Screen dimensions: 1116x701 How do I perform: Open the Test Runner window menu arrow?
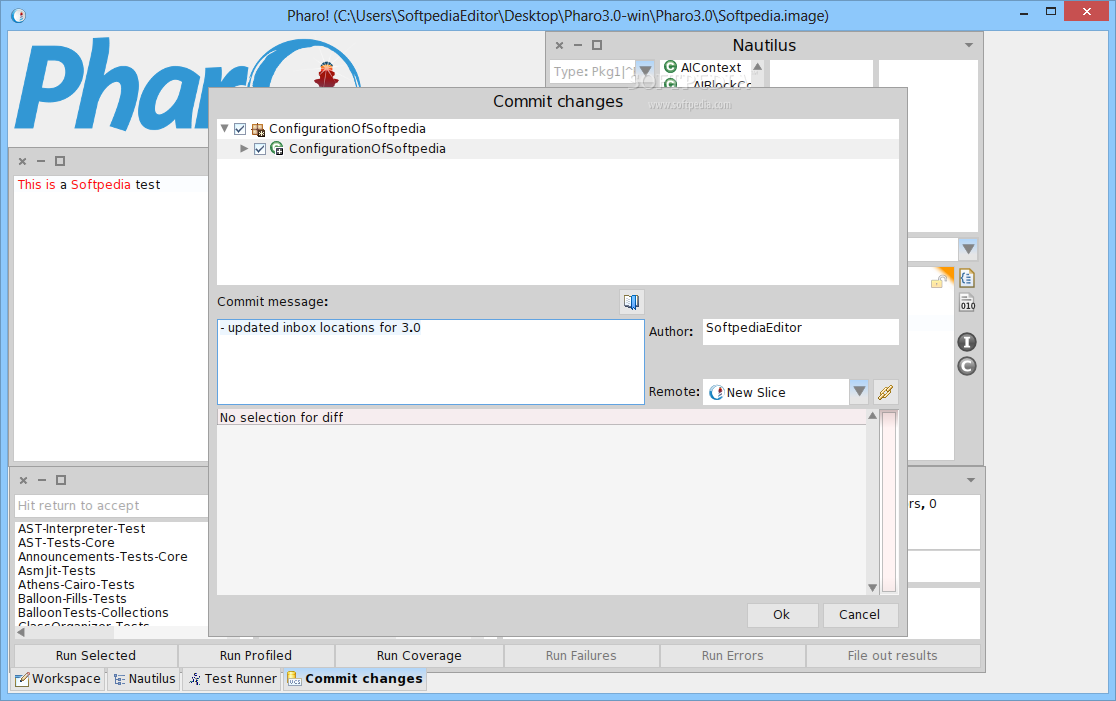971,480
